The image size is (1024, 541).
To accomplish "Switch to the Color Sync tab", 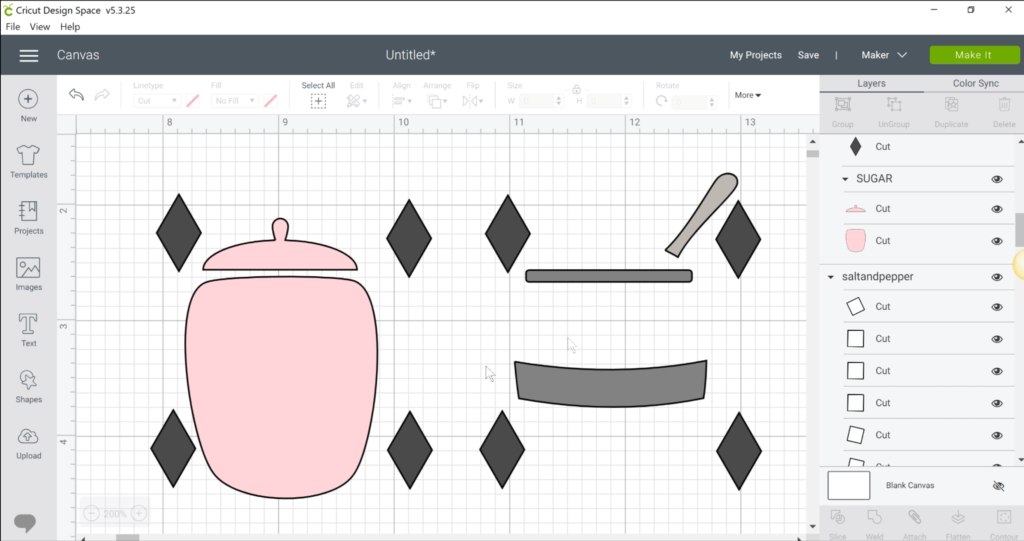I will 975,84.
